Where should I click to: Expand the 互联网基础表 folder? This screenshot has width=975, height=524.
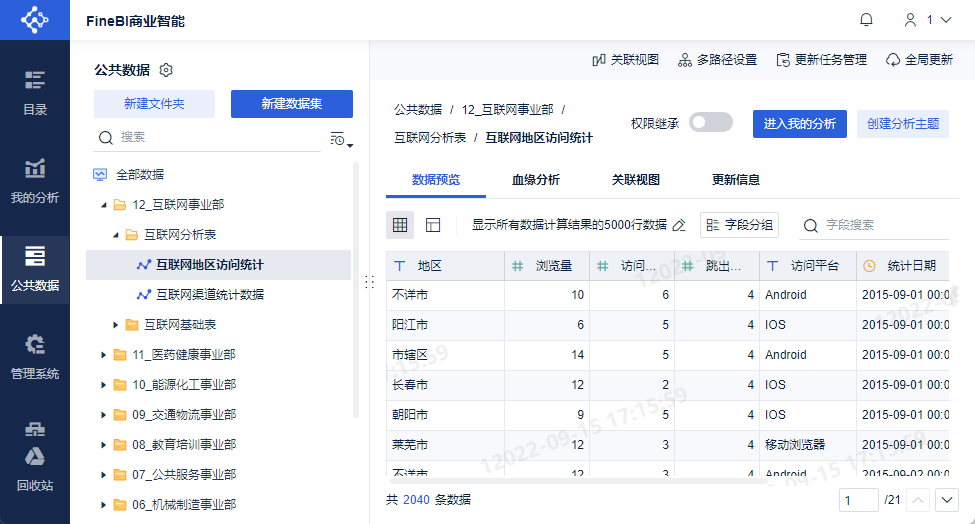(x=115, y=325)
